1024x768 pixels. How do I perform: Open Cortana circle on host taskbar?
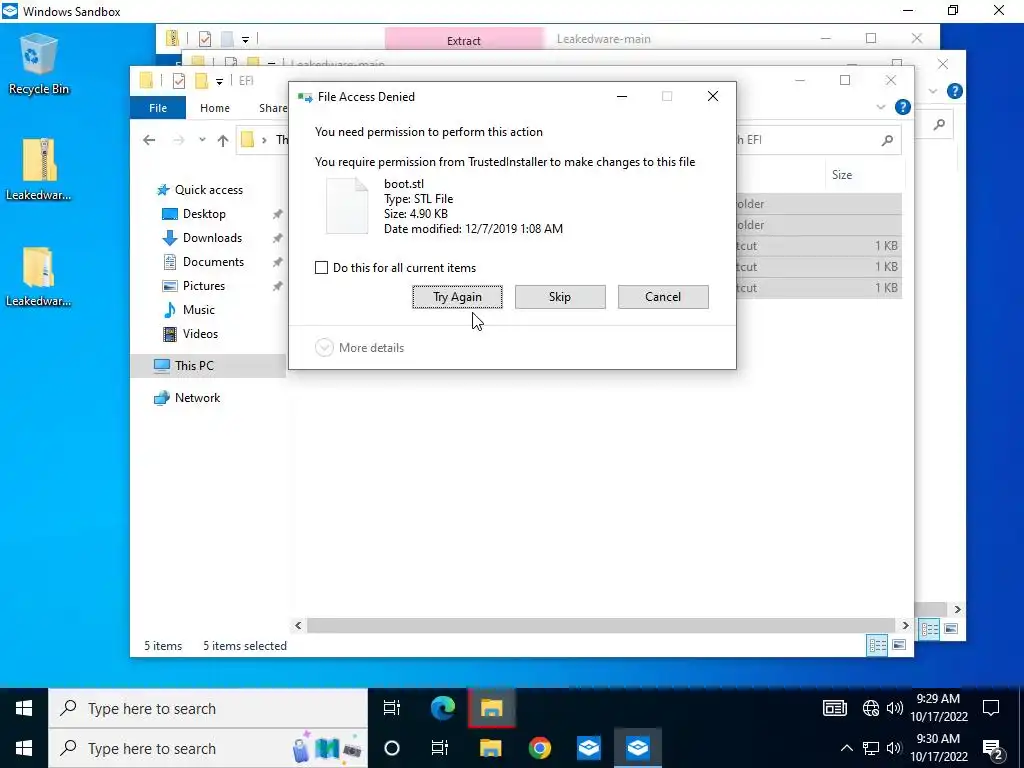point(392,748)
